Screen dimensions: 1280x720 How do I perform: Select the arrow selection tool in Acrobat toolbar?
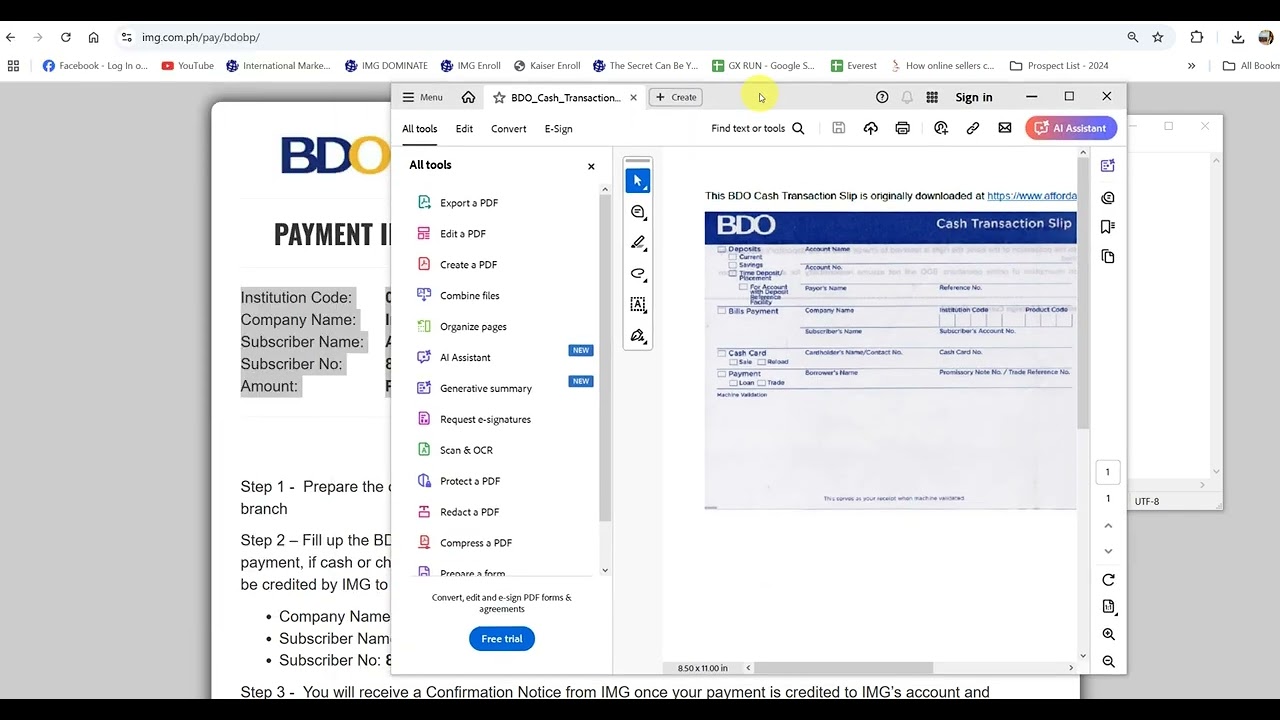click(638, 181)
